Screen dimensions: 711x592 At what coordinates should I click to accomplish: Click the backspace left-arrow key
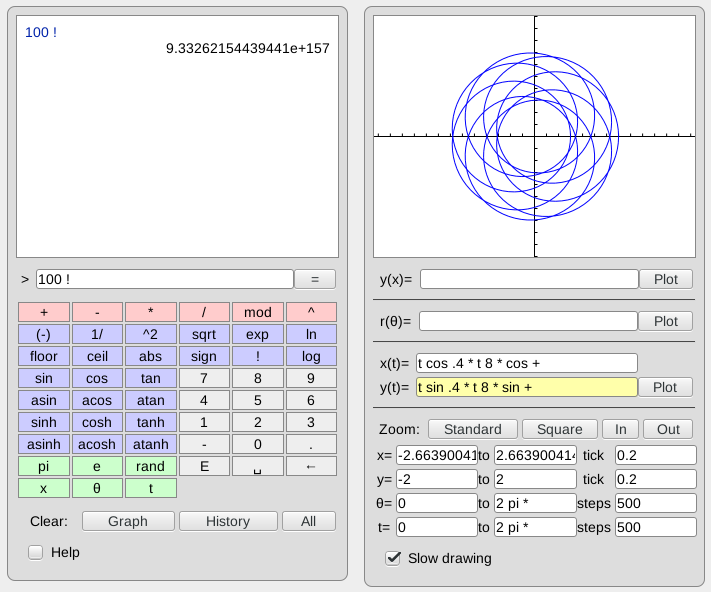(311, 466)
